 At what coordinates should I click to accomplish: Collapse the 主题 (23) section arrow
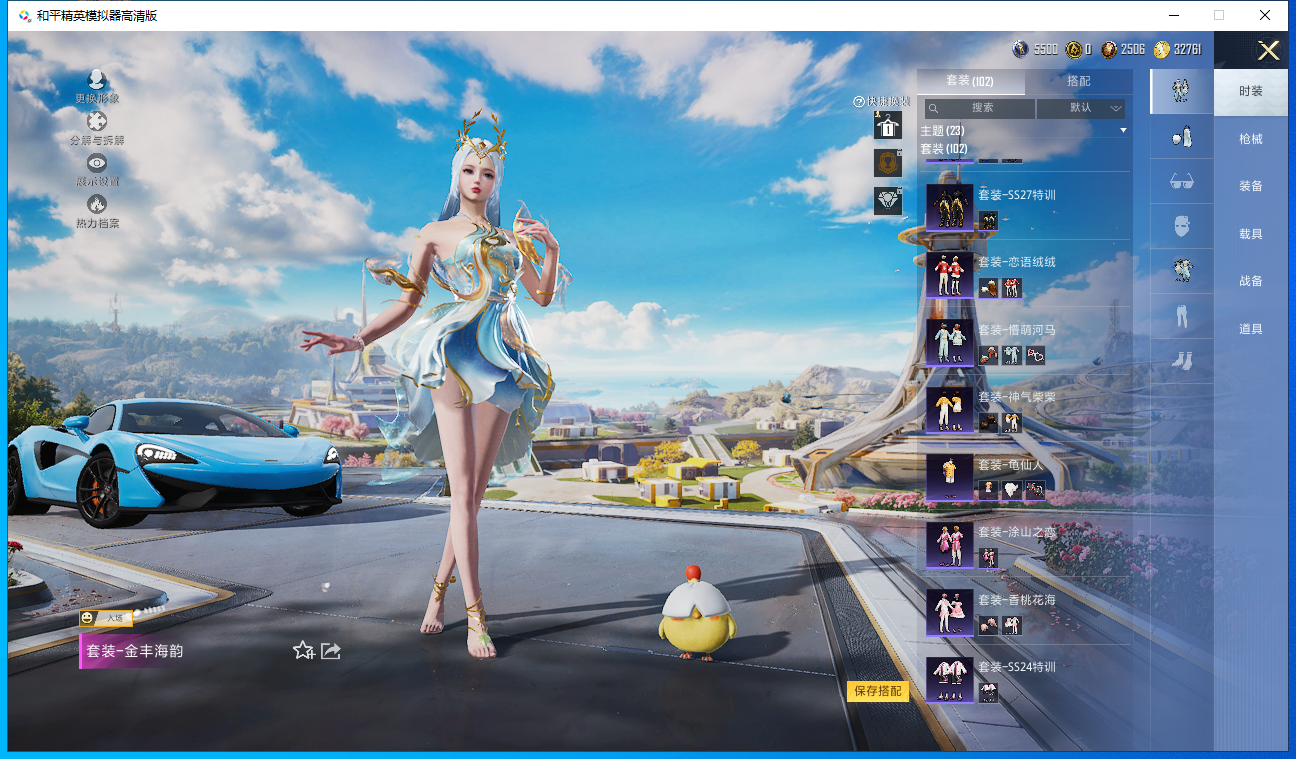click(x=1123, y=131)
